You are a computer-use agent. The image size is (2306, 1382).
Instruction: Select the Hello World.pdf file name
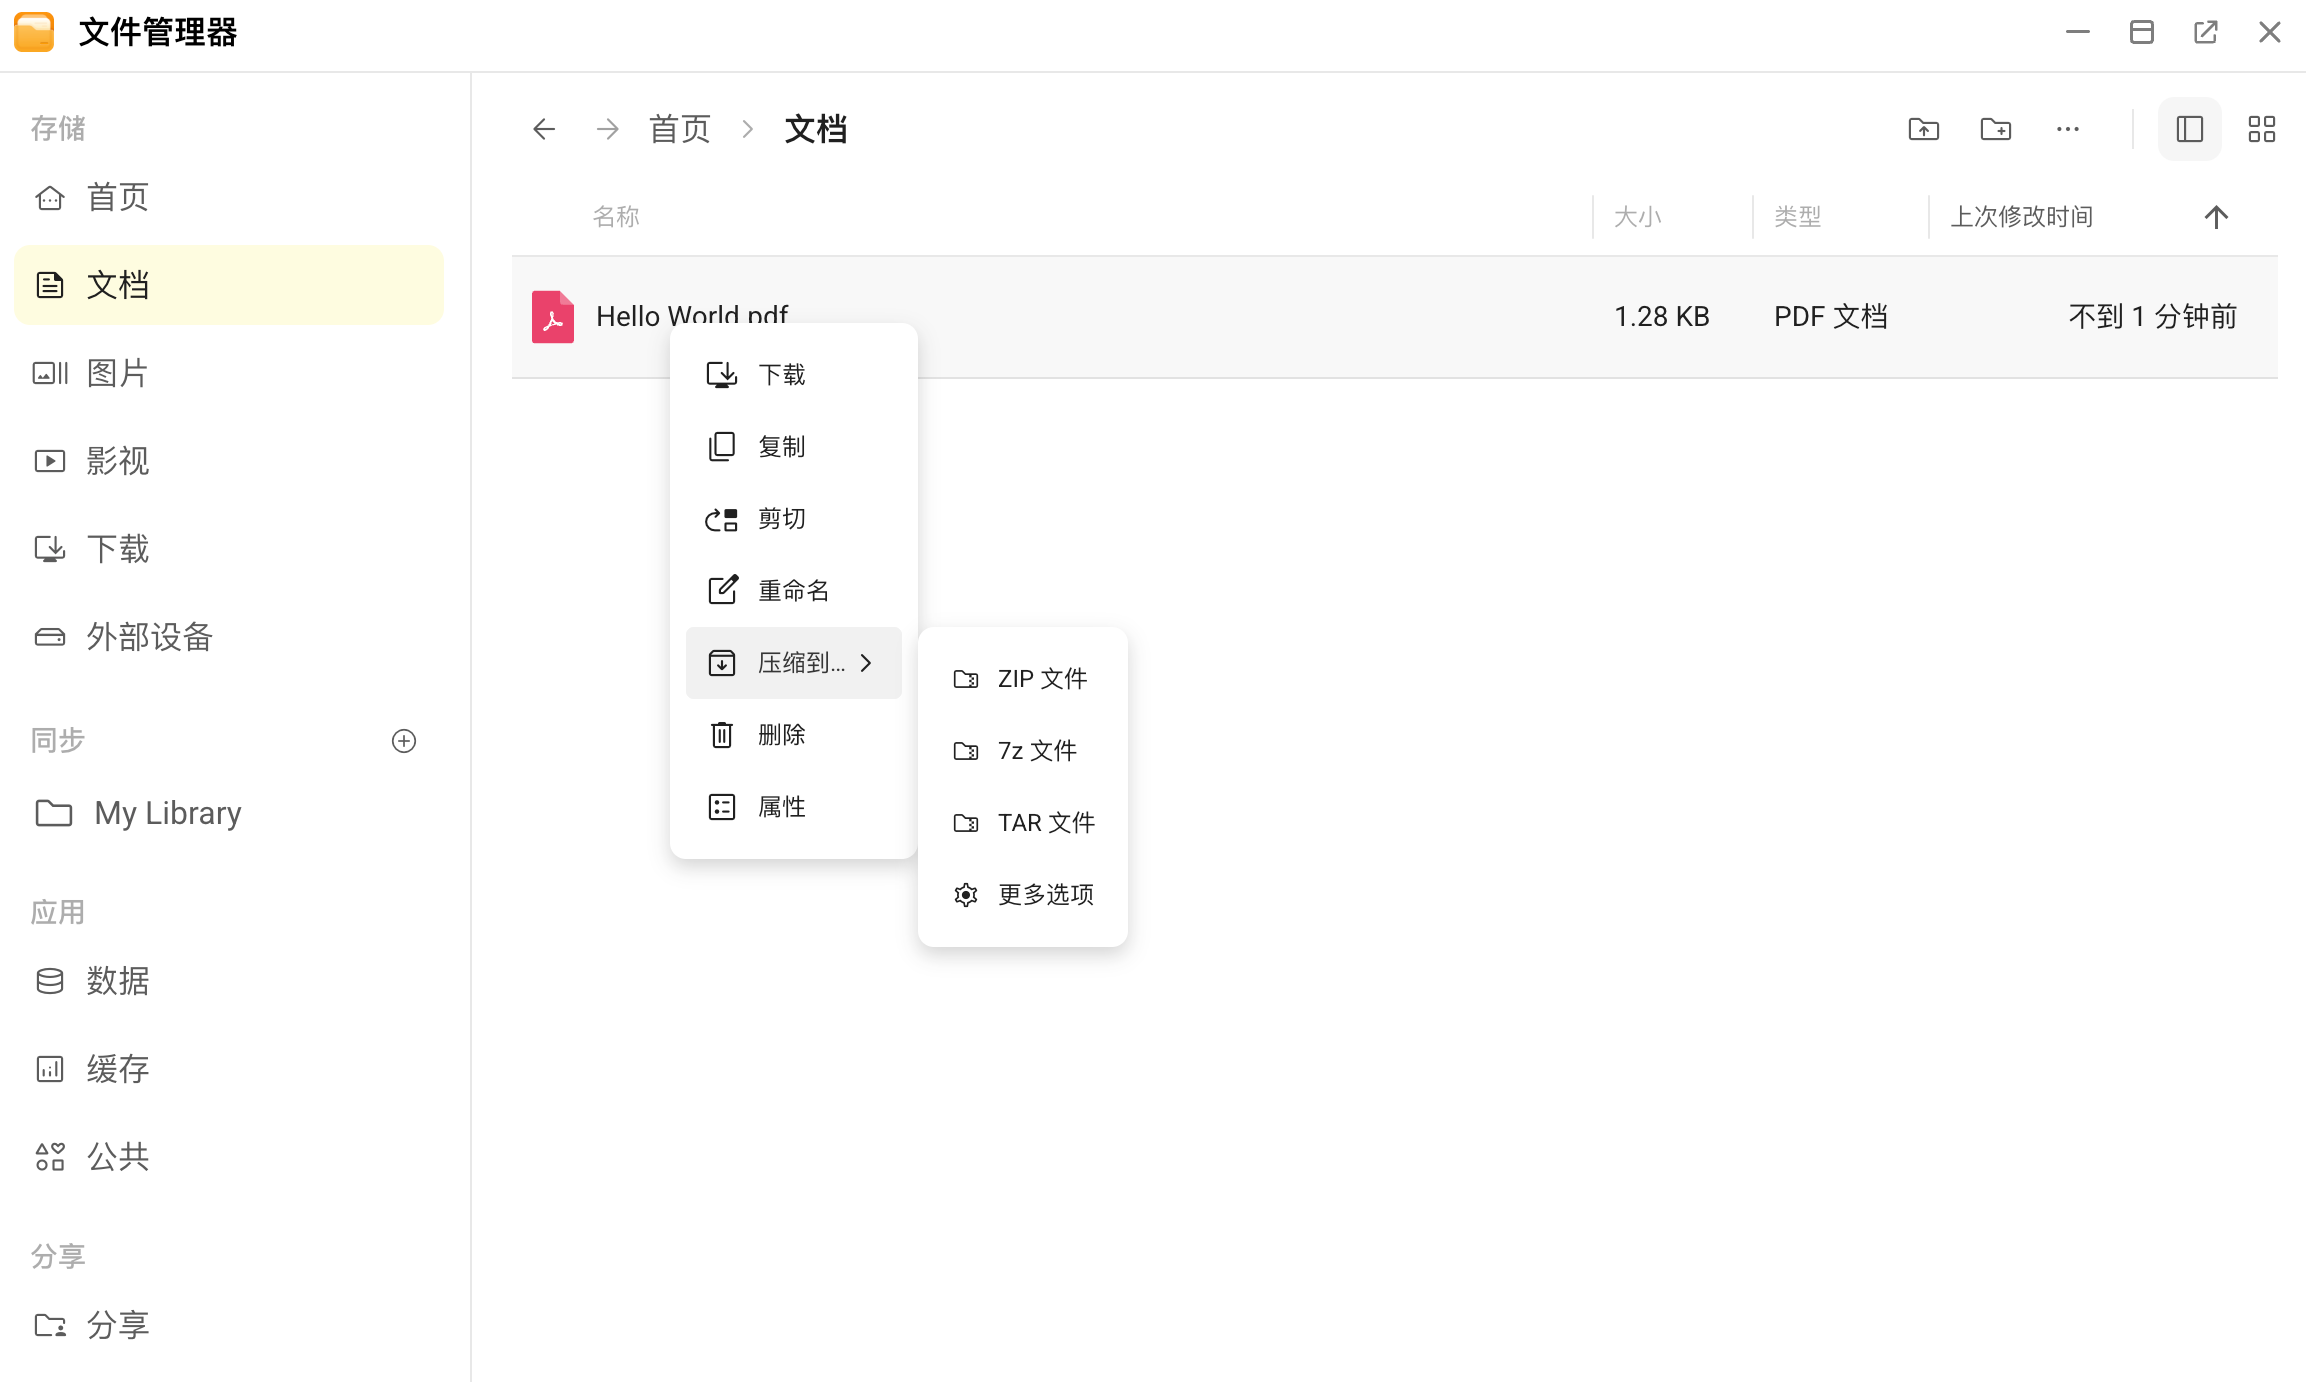click(x=692, y=316)
